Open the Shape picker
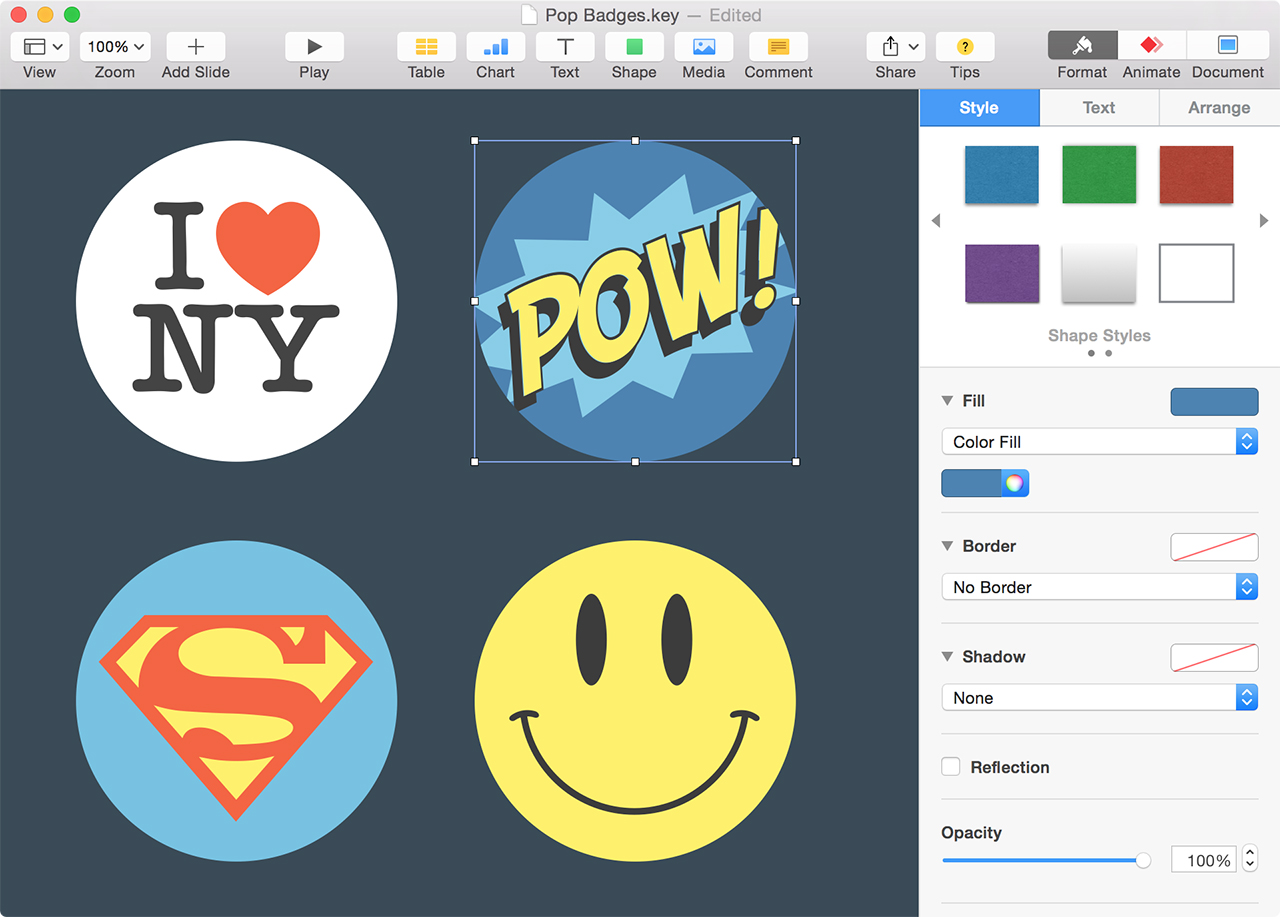 [x=634, y=47]
